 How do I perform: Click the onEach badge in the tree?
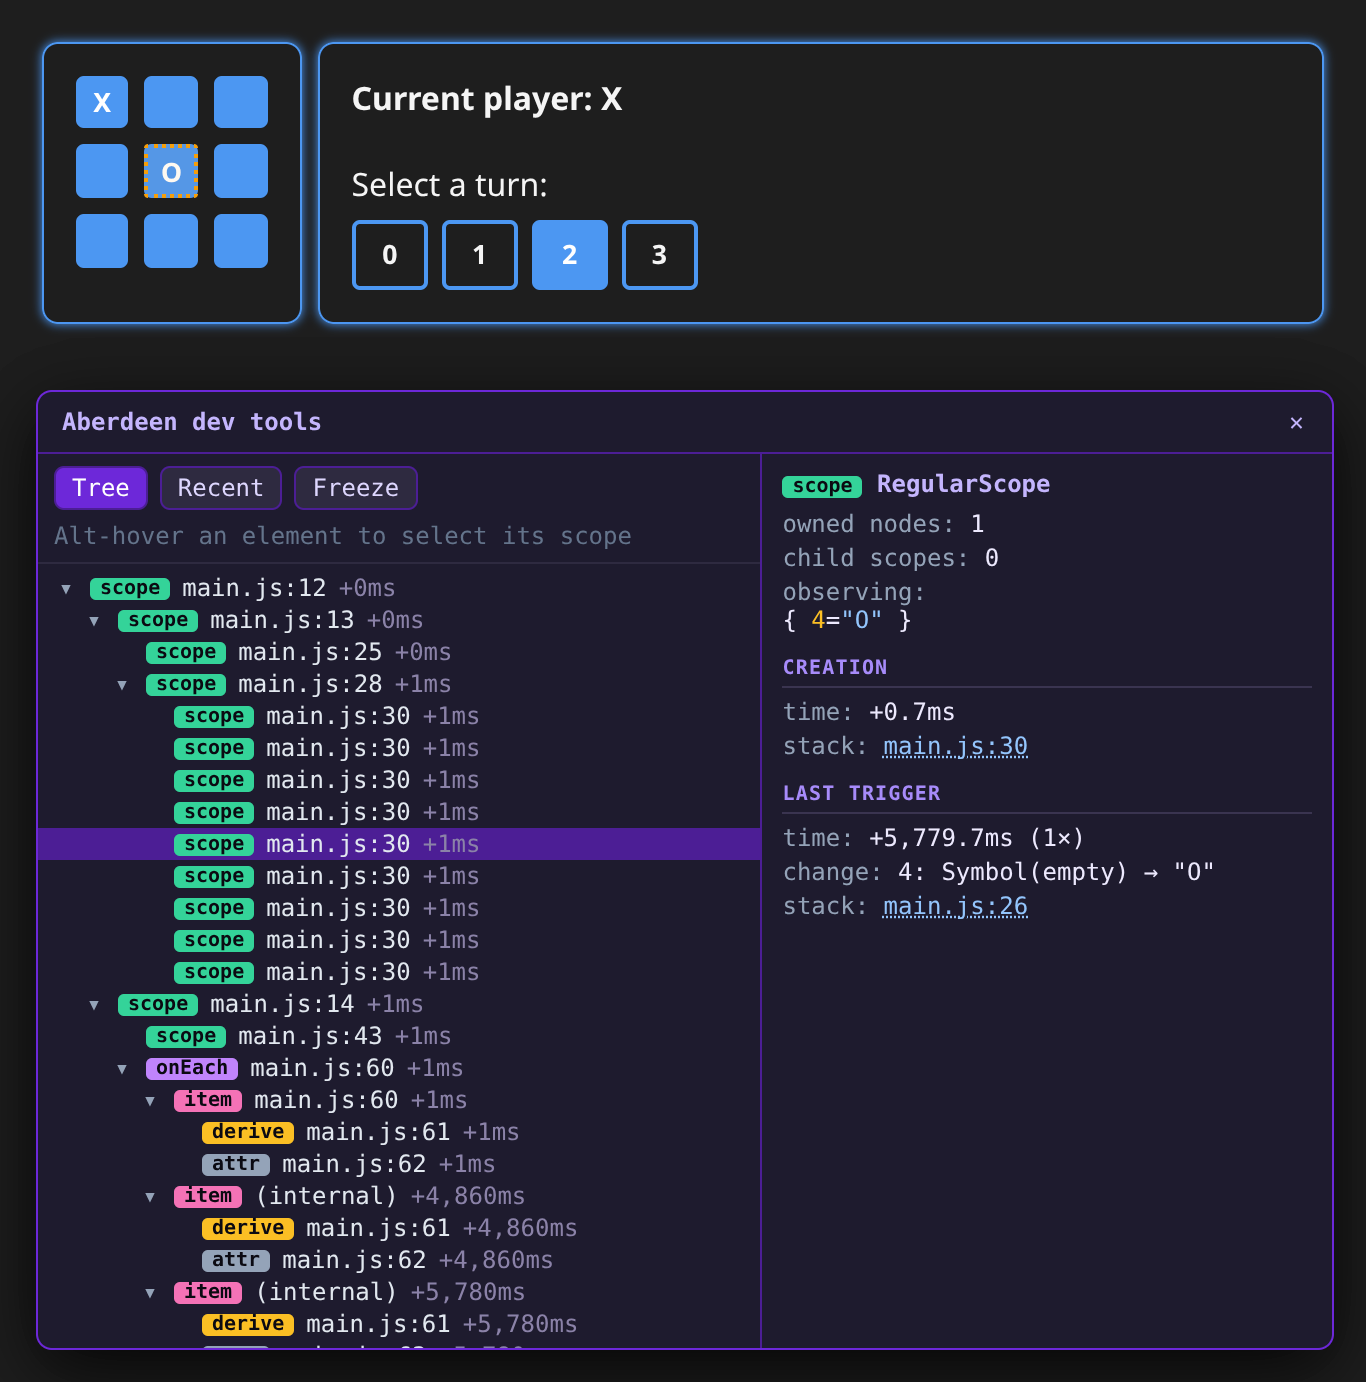pyautogui.click(x=192, y=1068)
